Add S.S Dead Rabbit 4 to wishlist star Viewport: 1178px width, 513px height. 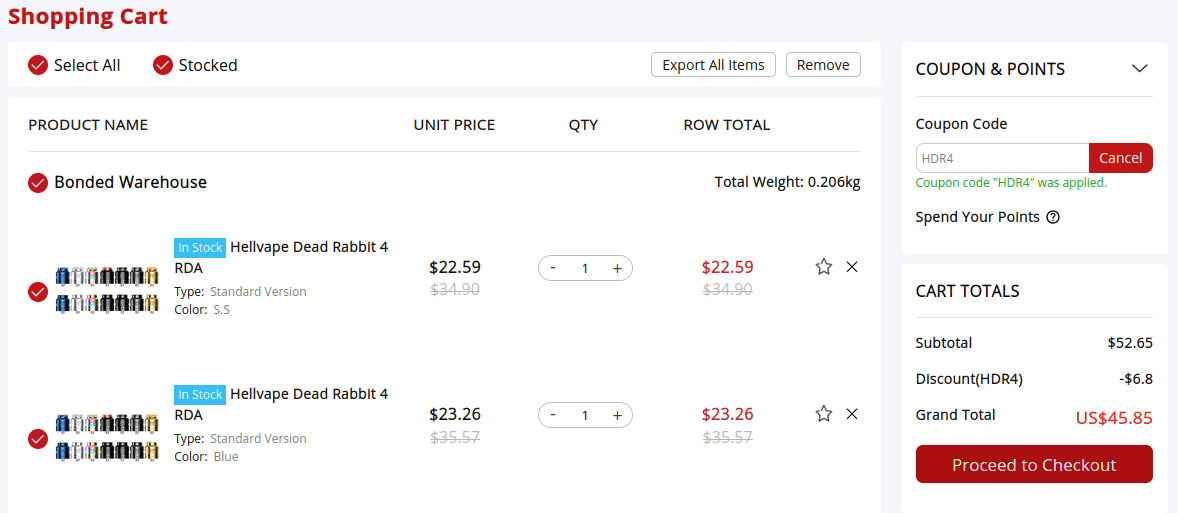click(x=823, y=267)
